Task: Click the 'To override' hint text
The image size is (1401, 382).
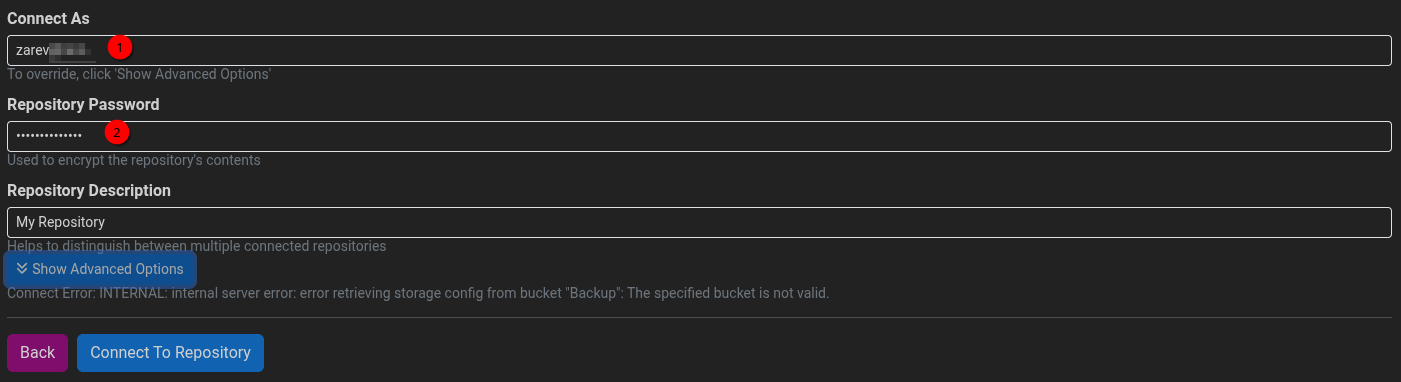Action: click(x=139, y=75)
